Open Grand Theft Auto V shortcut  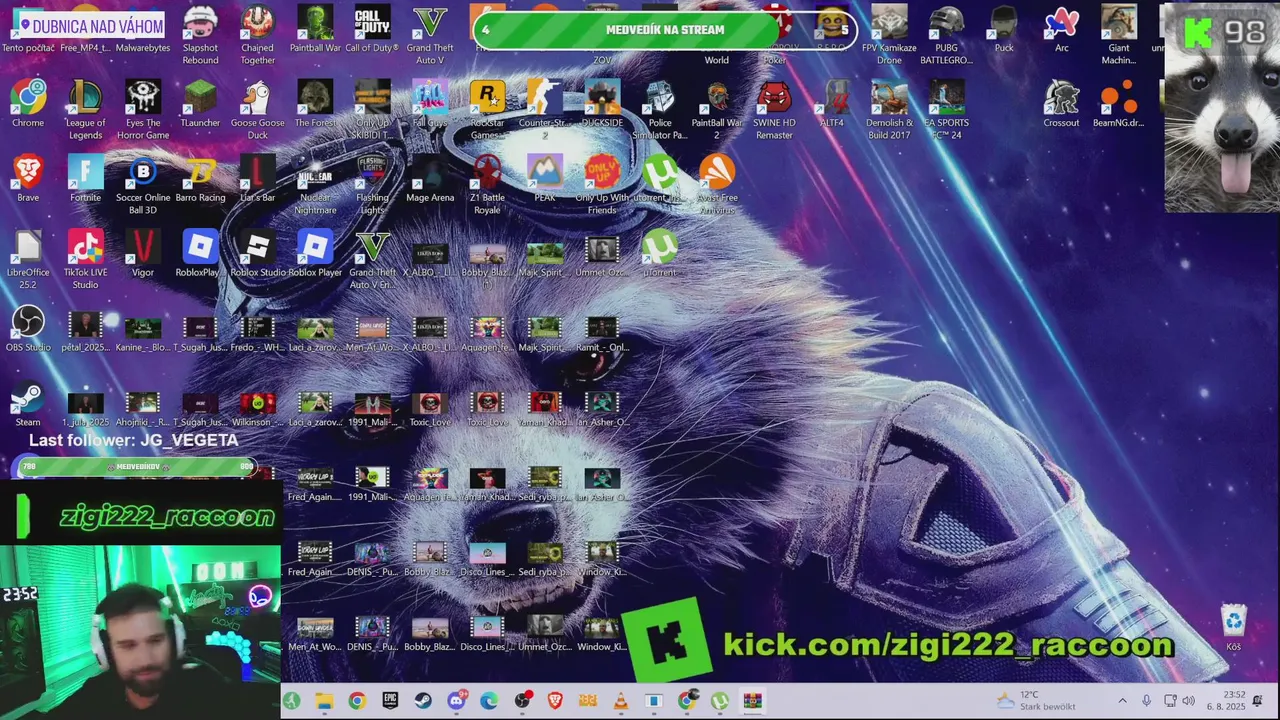pyautogui.click(x=430, y=35)
